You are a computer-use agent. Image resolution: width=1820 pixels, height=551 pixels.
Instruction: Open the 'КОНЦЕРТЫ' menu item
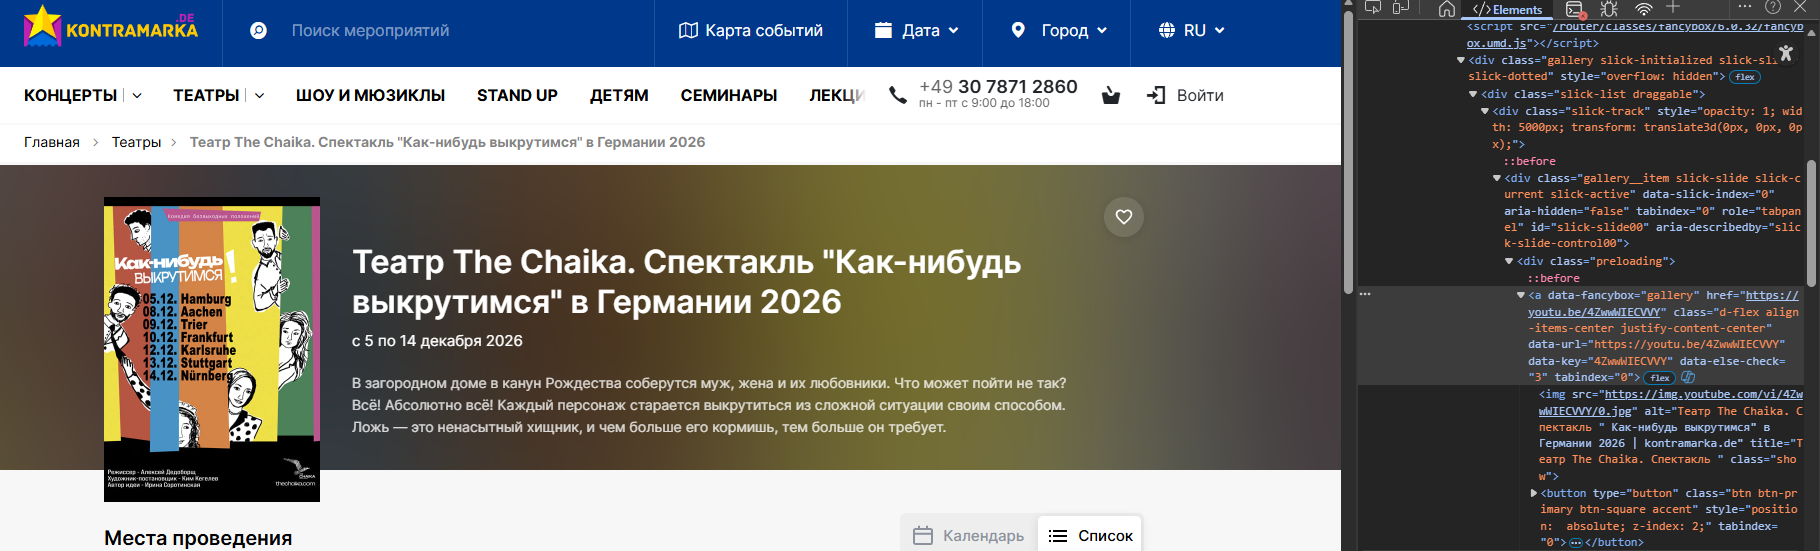tap(71, 96)
